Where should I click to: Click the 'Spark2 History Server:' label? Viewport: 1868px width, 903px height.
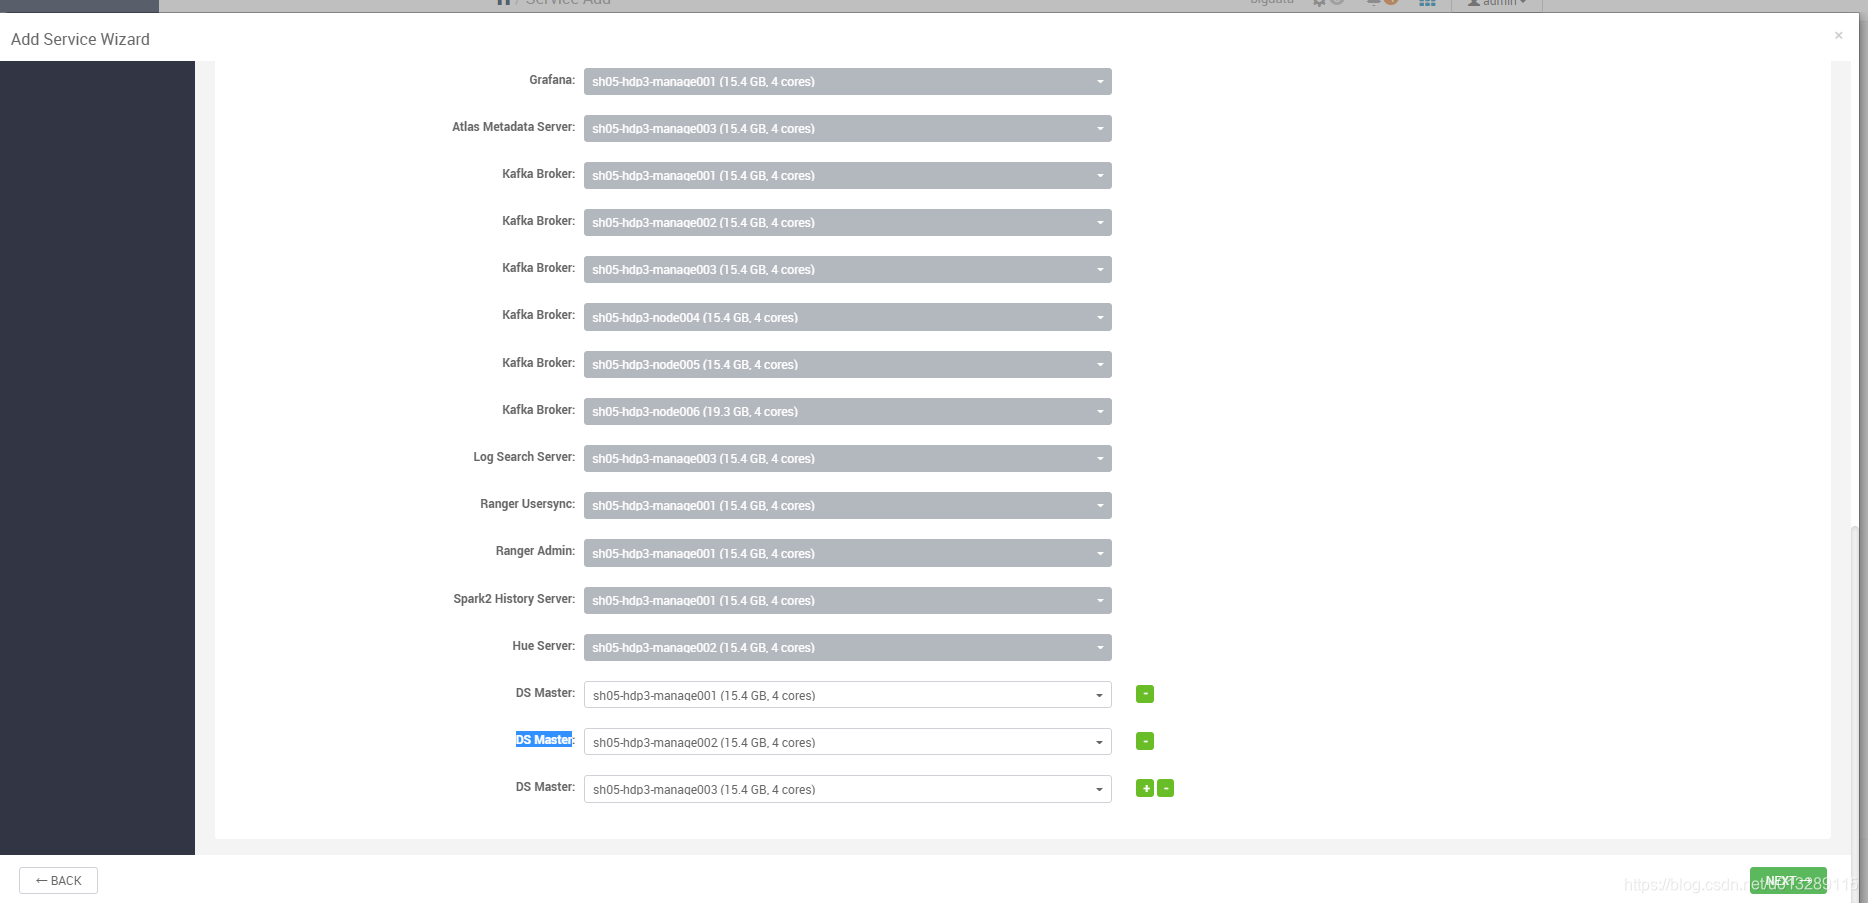tap(514, 599)
